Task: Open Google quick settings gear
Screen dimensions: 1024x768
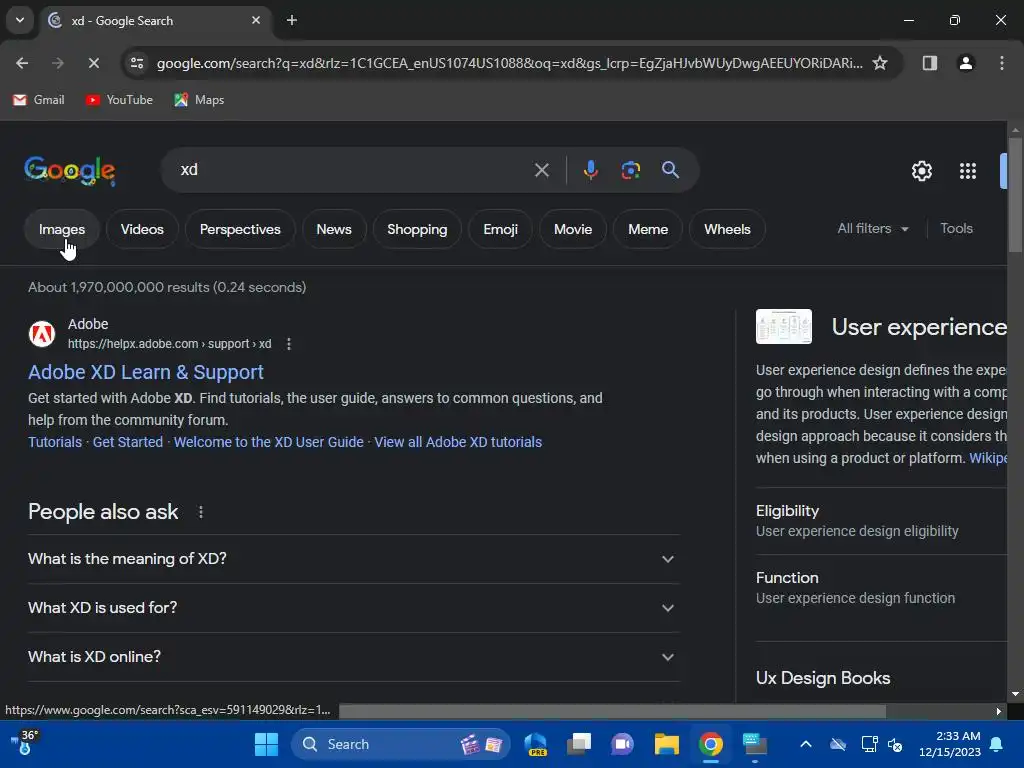Action: point(921,171)
